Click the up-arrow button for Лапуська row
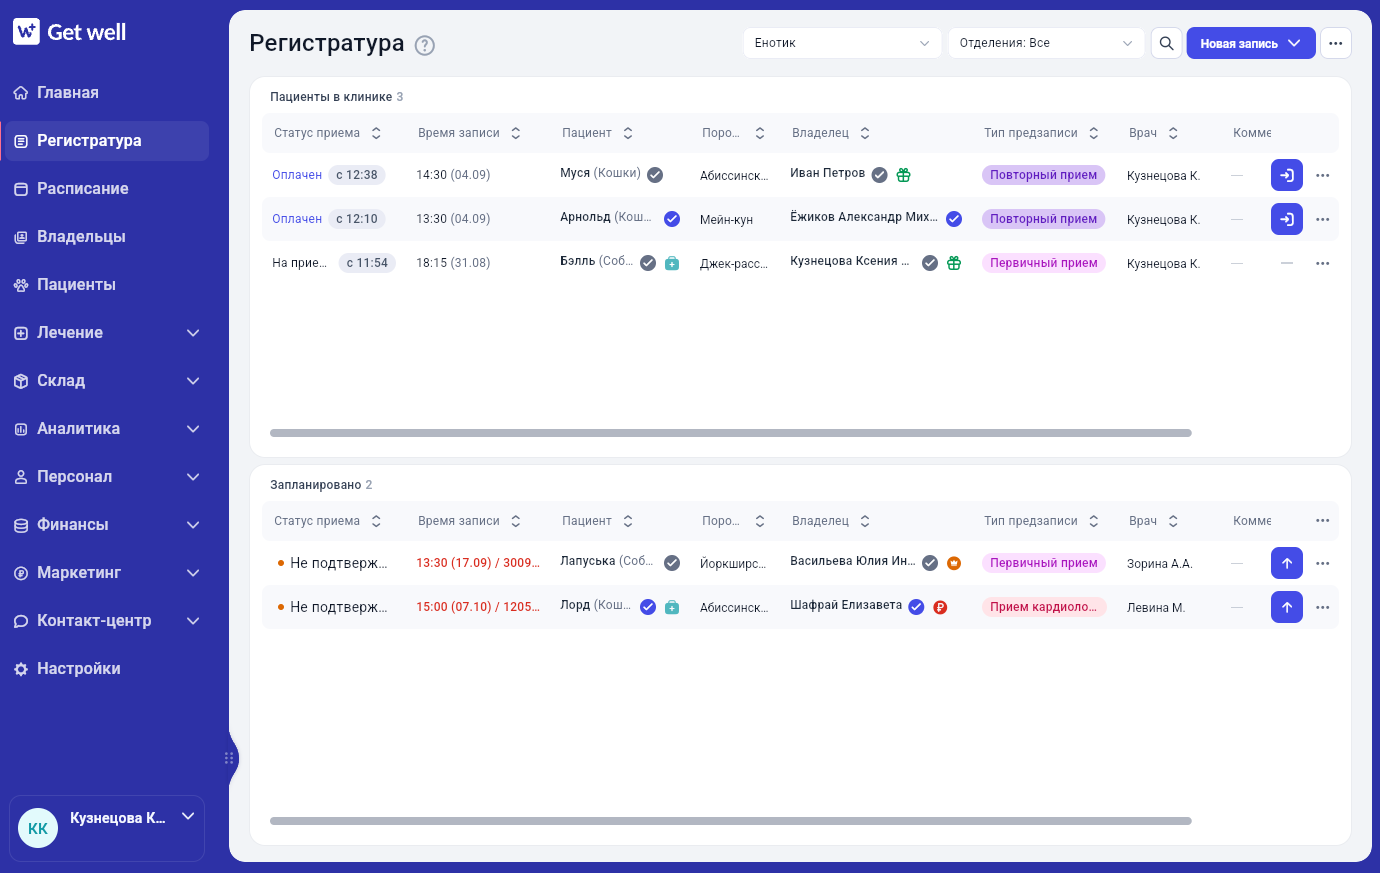This screenshot has height=873, width=1380. 1287,563
